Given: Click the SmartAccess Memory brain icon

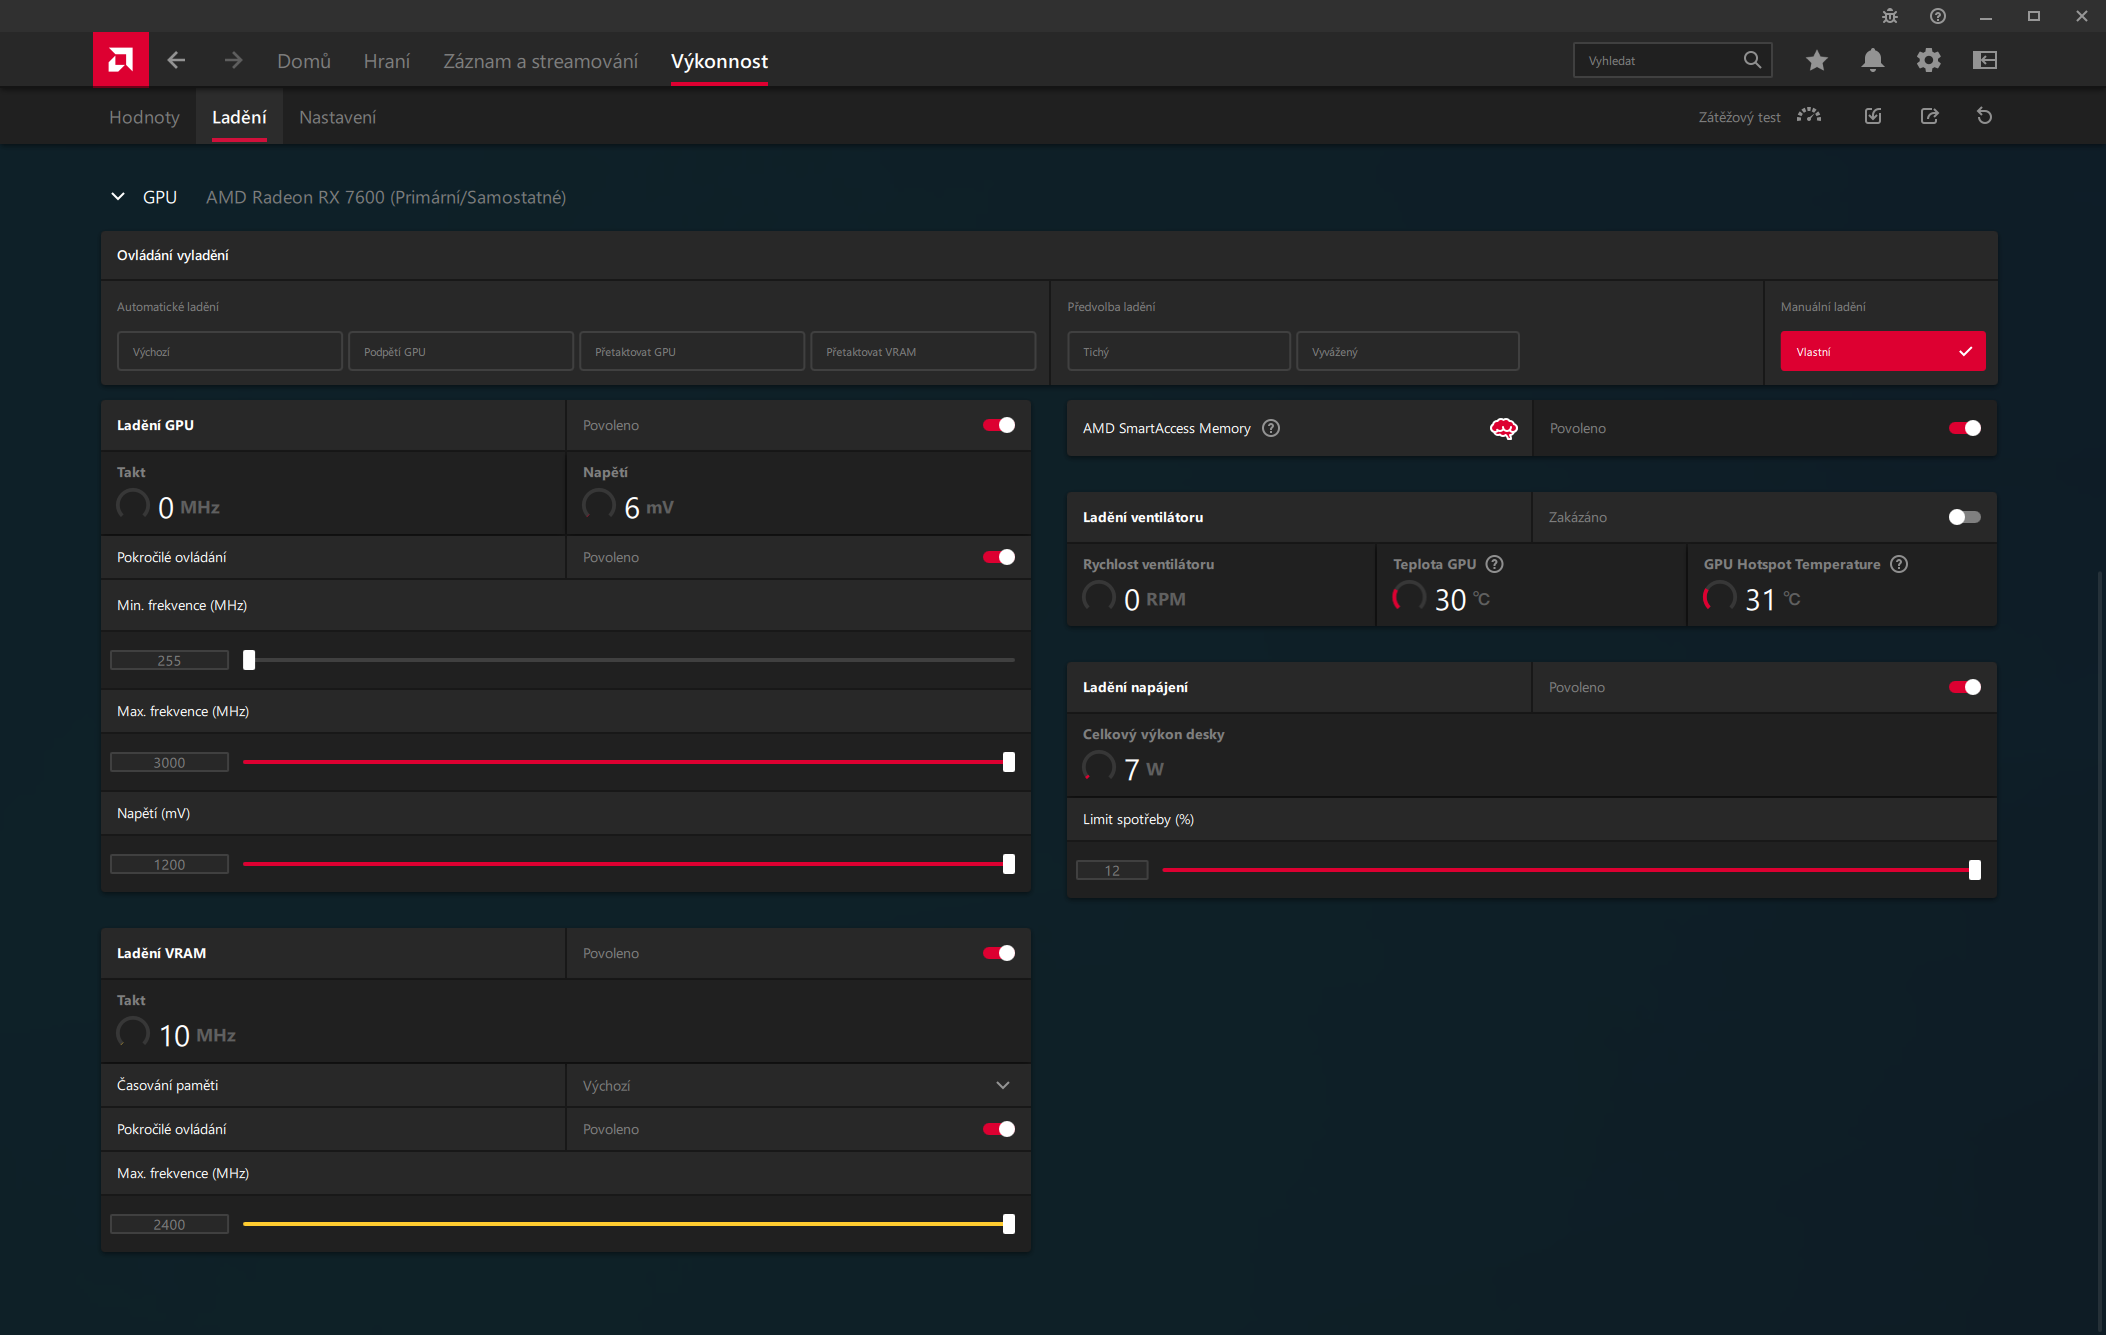Looking at the screenshot, I should [x=1504, y=428].
